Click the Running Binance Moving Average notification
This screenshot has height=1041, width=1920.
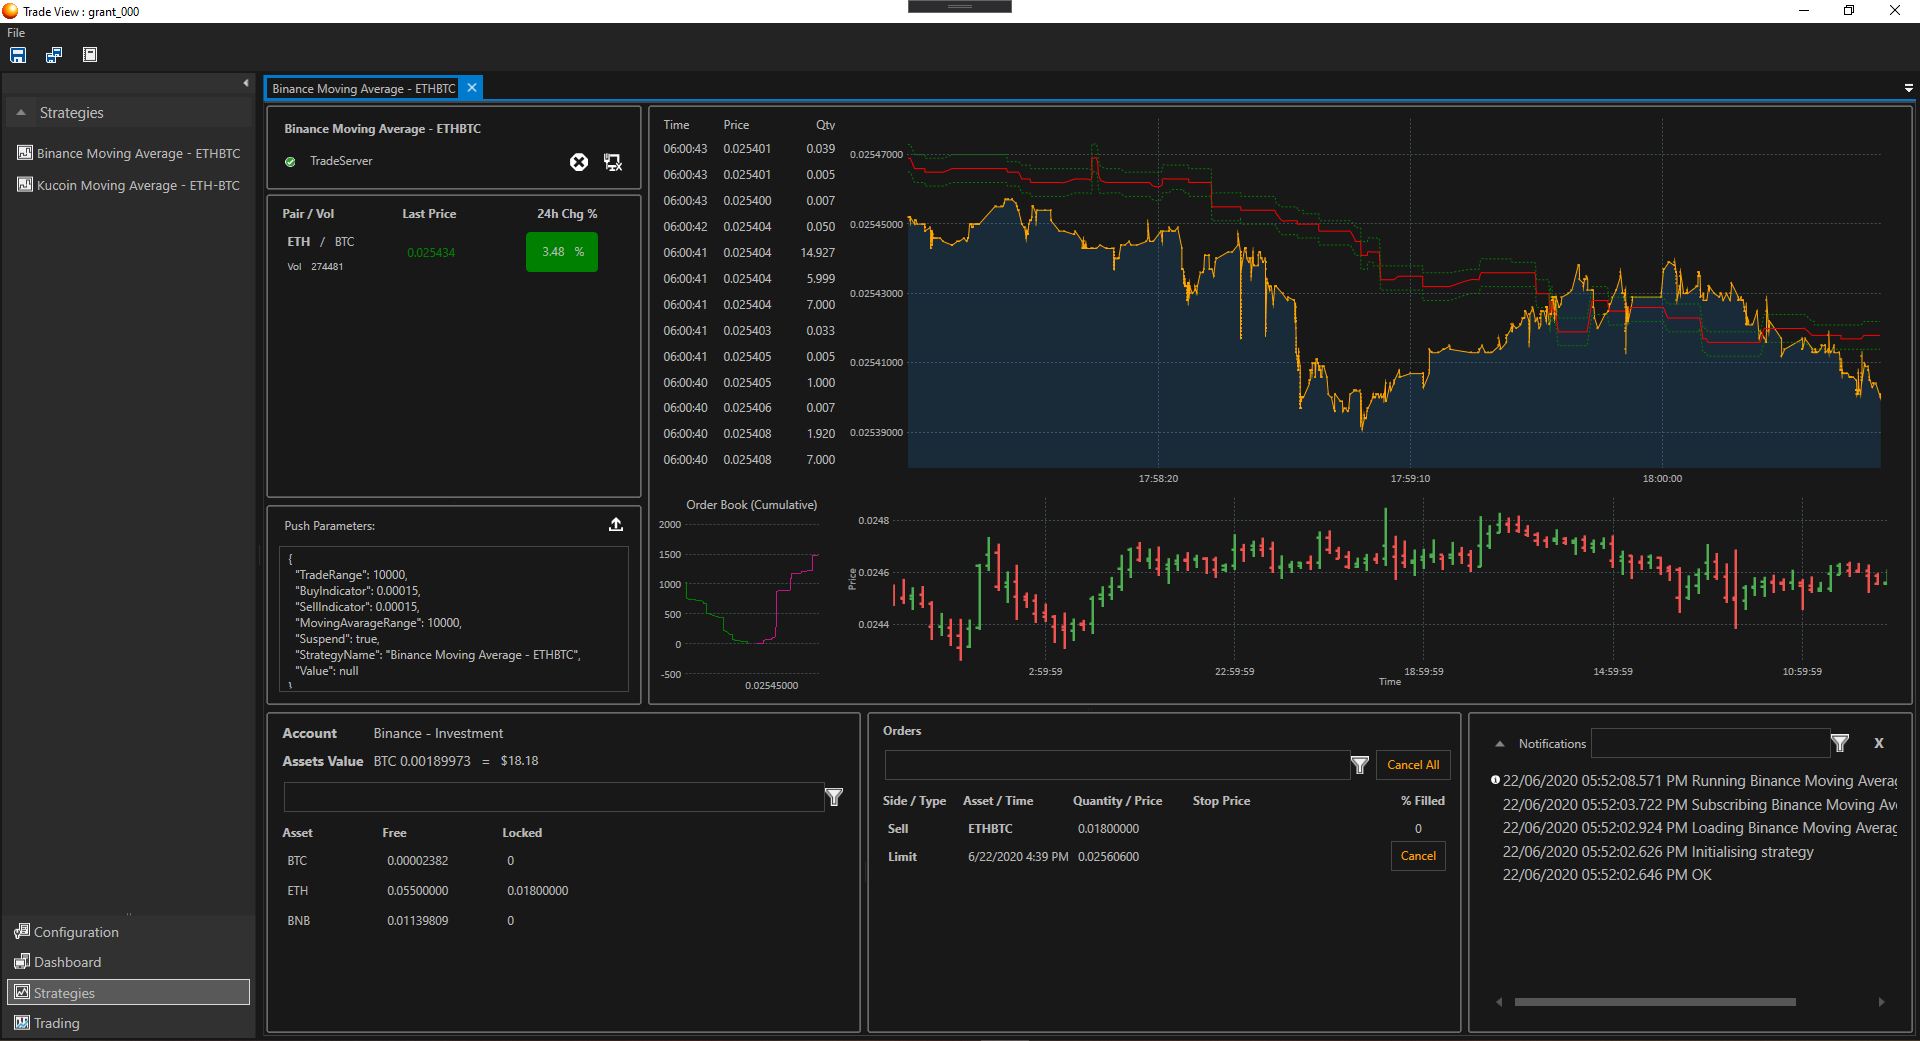pyautogui.click(x=1699, y=781)
